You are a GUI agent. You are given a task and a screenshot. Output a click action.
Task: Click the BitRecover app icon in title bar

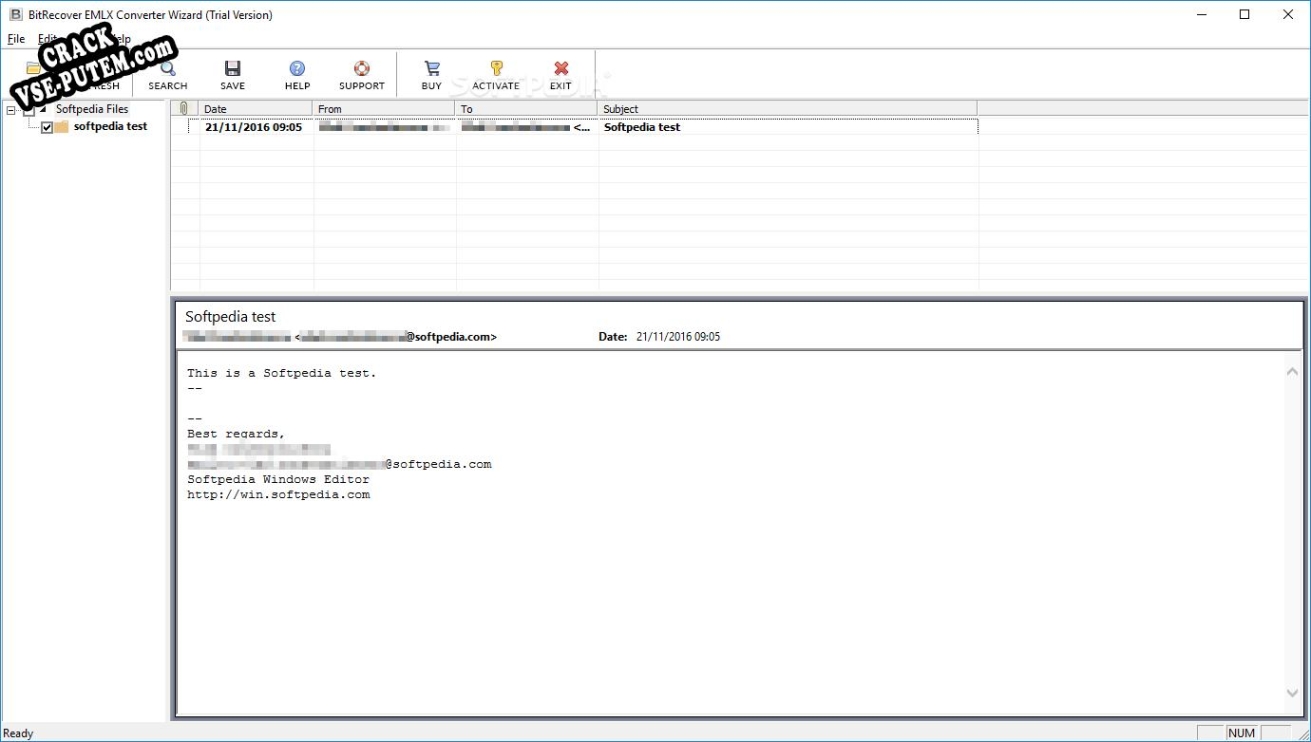[15, 14]
